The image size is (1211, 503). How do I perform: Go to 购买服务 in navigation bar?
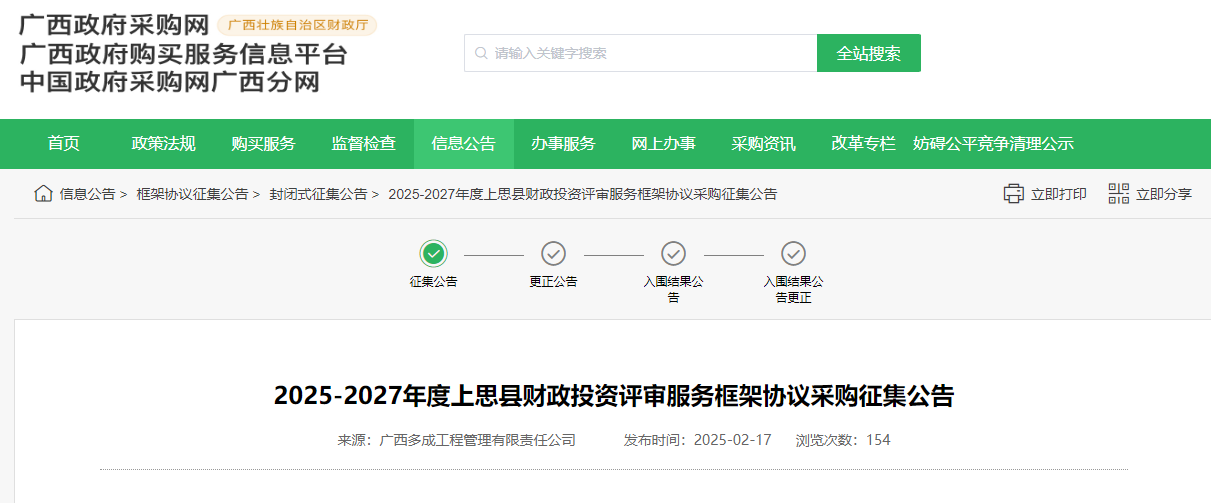[263, 144]
